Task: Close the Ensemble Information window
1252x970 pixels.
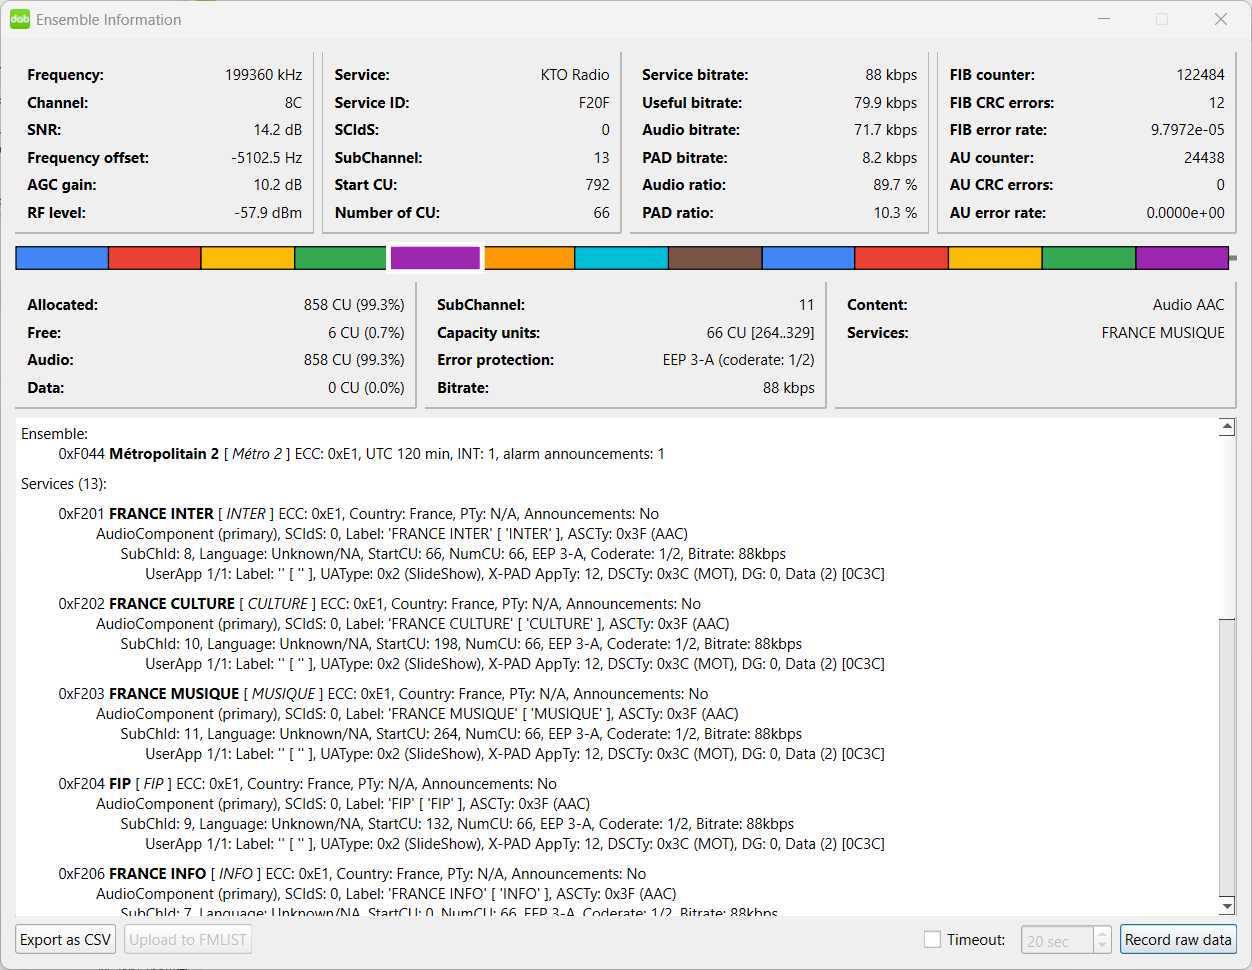Action: 1220,19
